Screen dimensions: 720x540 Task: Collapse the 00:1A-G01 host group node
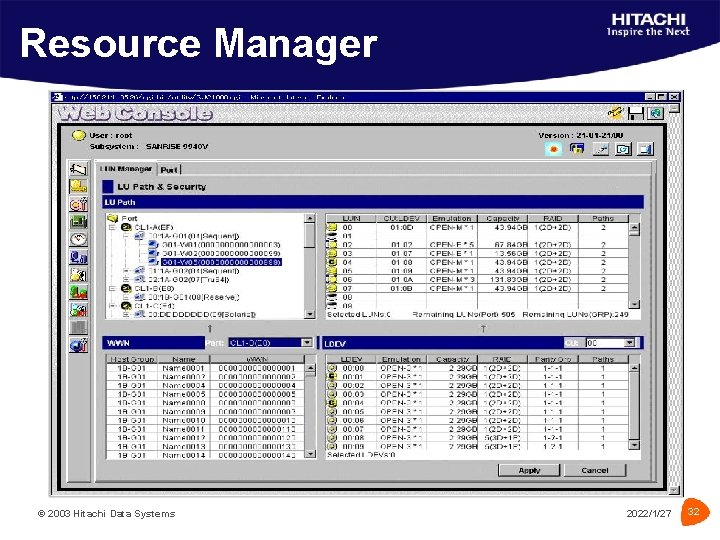(x=126, y=236)
